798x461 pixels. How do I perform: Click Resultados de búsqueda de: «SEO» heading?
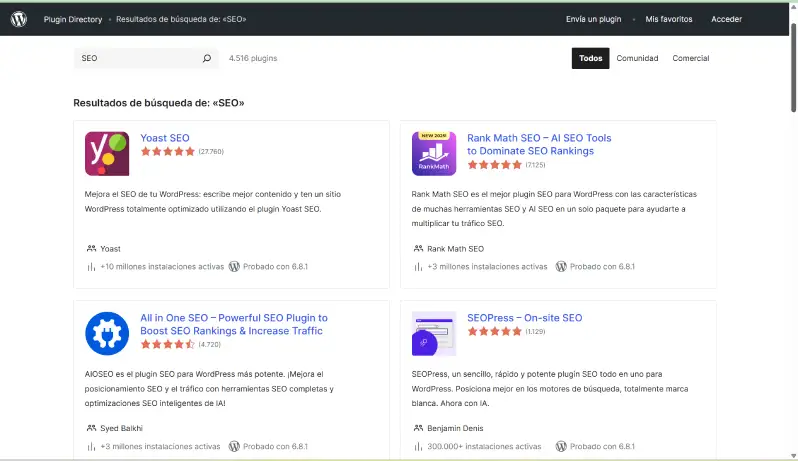159,103
